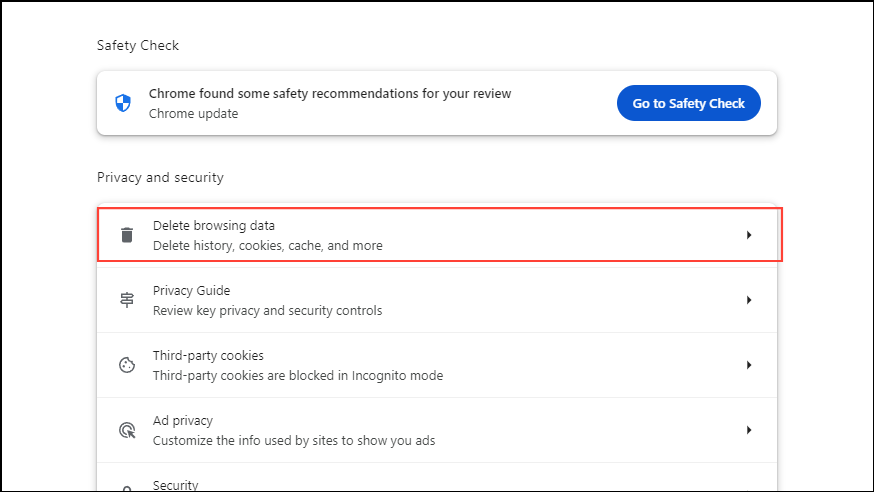Screen dimensions: 874x492
Task: Open the partially visible Security entry
Action: [176, 485]
